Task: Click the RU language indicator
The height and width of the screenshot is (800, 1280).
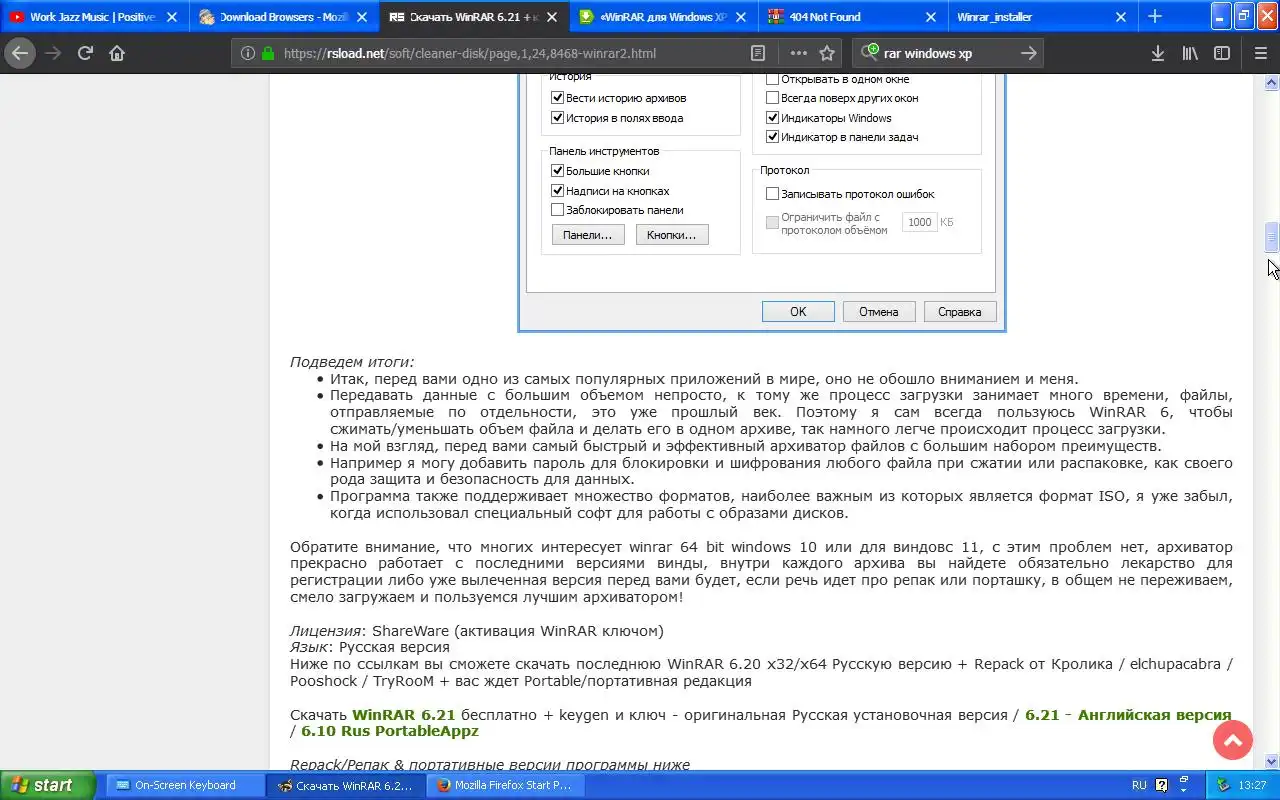Action: coord(1139,785)
